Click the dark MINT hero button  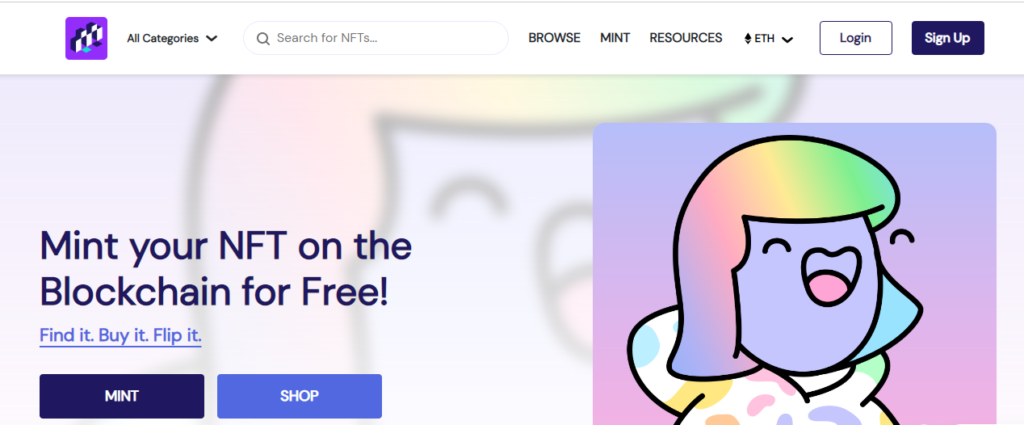click(121, 396)
